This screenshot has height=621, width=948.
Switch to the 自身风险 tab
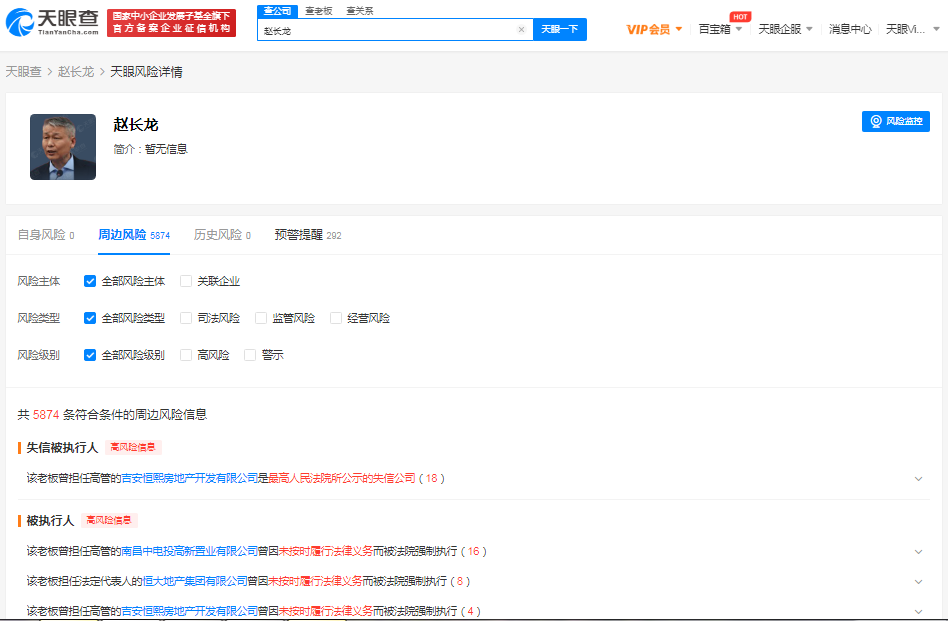tap(46, 235)
